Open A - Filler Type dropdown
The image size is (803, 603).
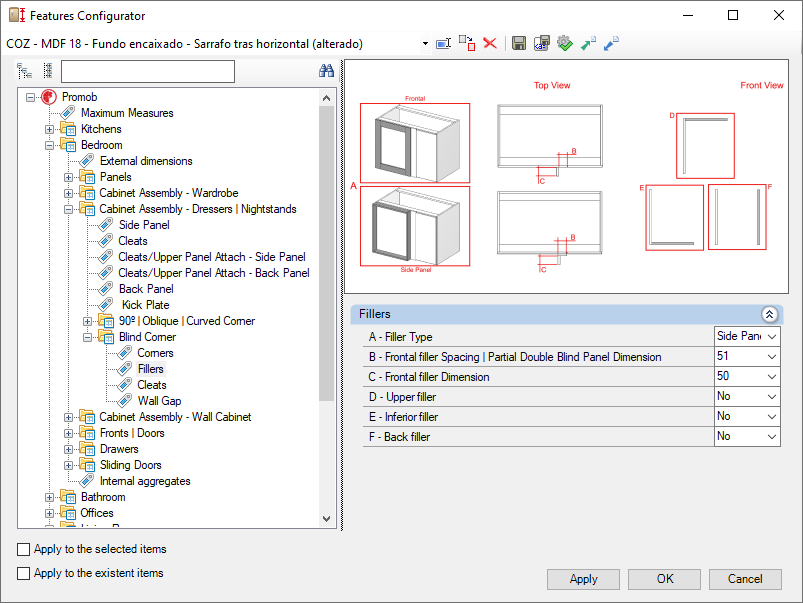pyautogui.click(x=772, y=337)
